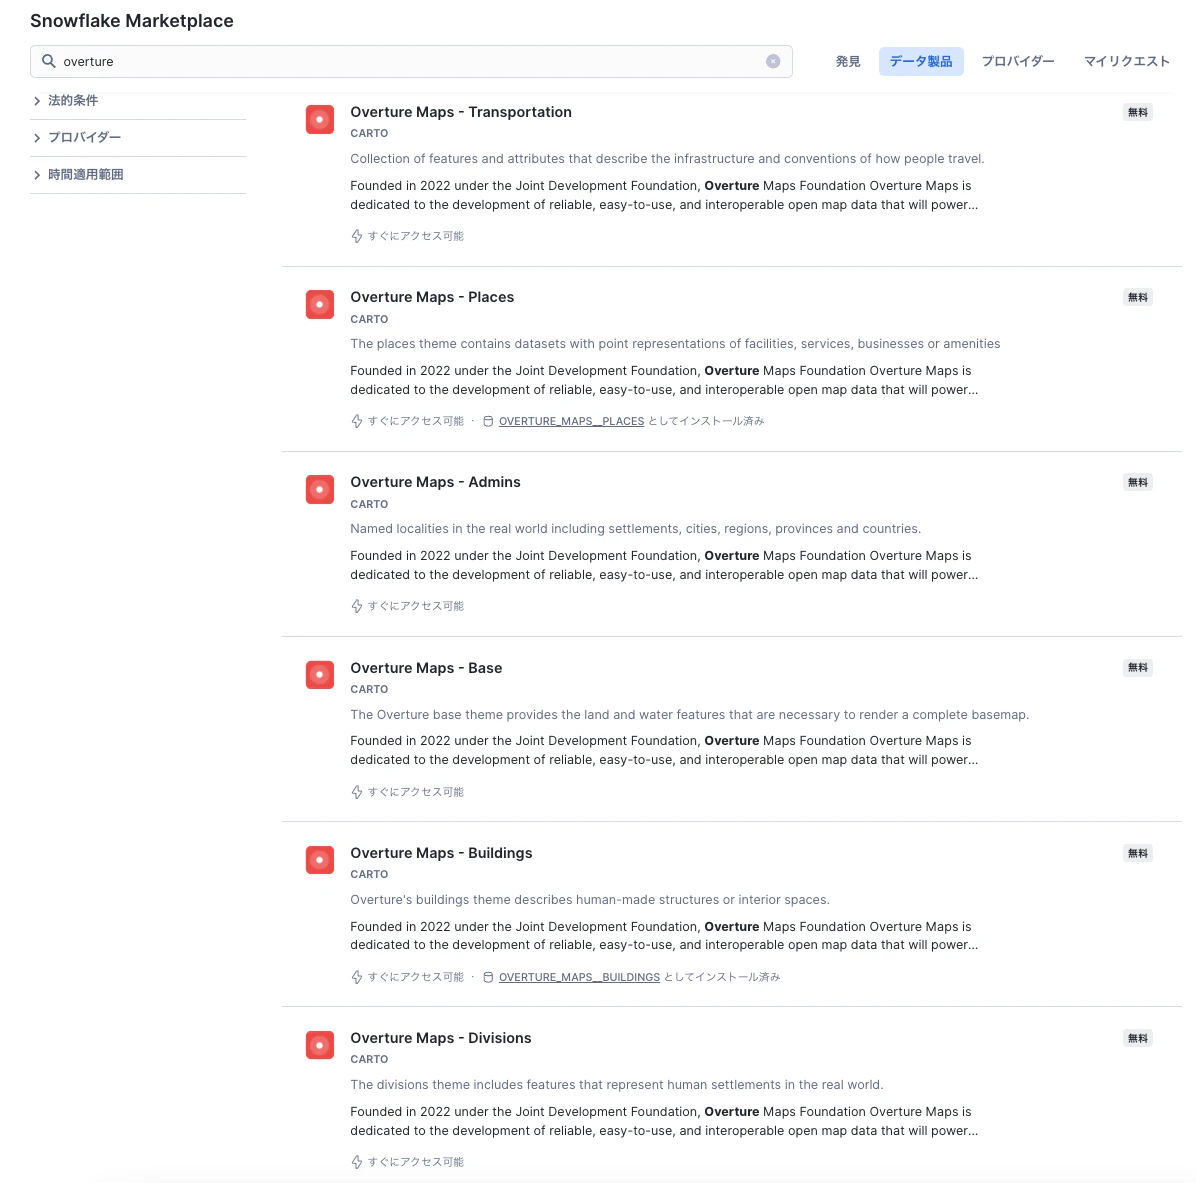
Task: Click CARTO logo for Divisions listing
Action: pos(320,1045)
